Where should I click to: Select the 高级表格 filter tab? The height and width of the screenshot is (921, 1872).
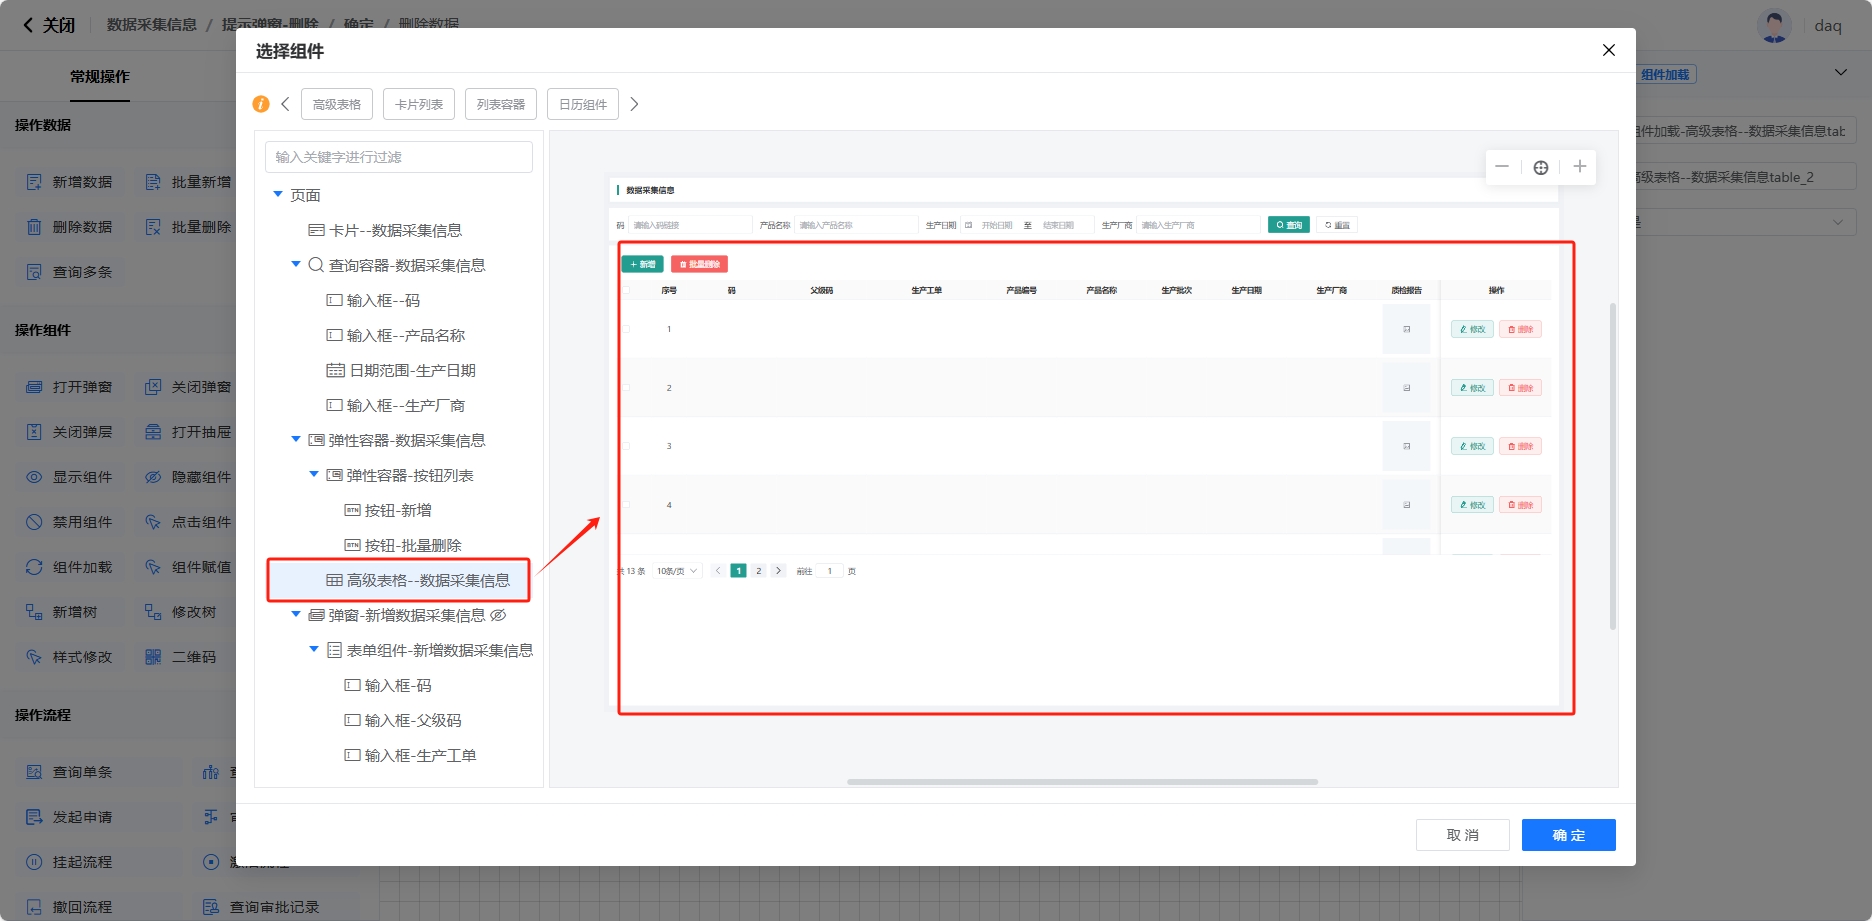point(337,104)
